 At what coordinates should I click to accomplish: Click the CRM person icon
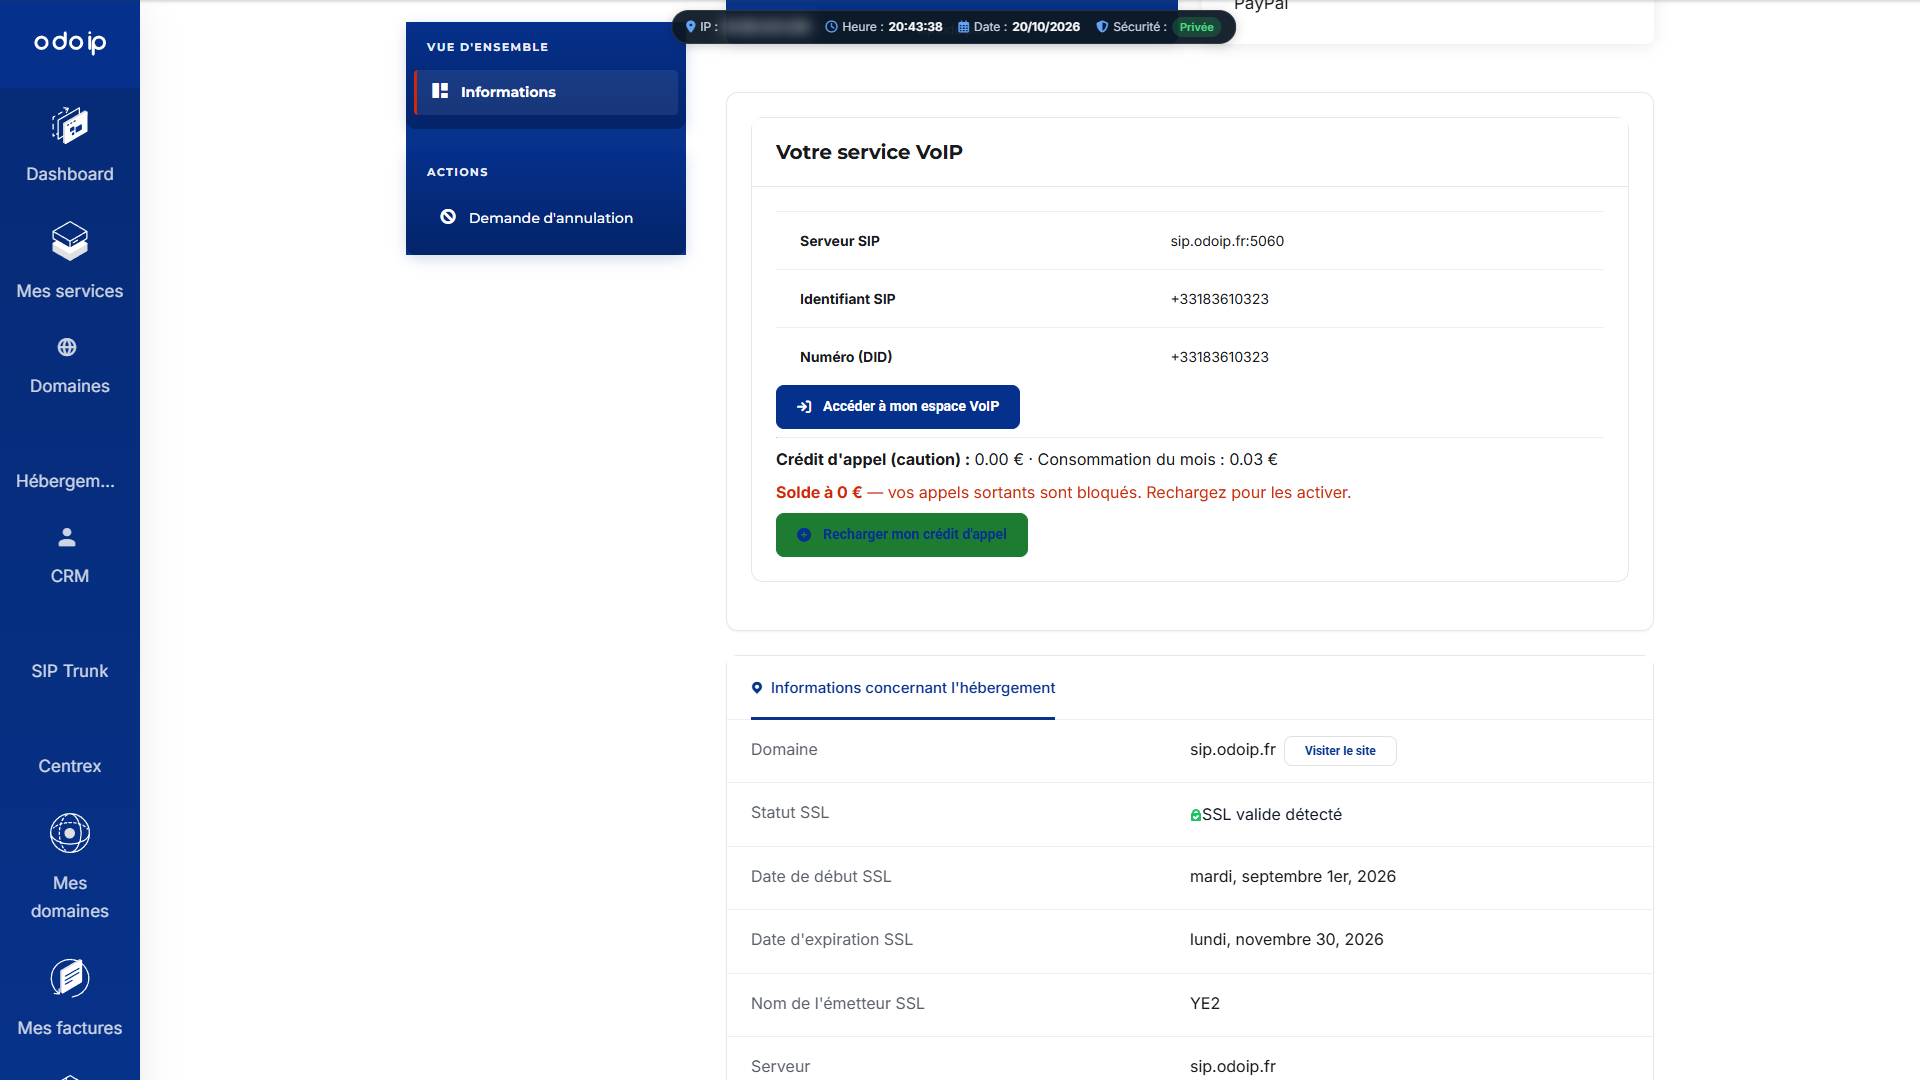click(67, 537)
